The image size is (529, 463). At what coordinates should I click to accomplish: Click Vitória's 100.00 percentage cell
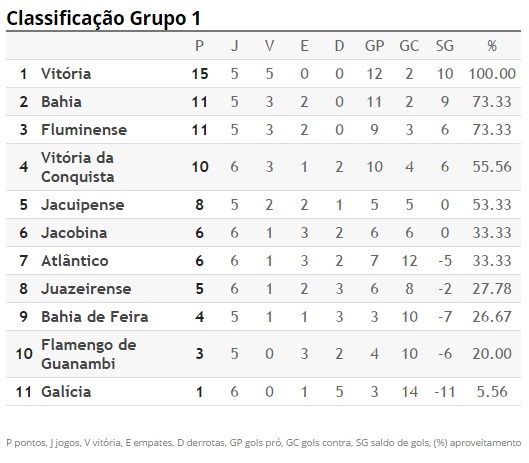(492, 74)
